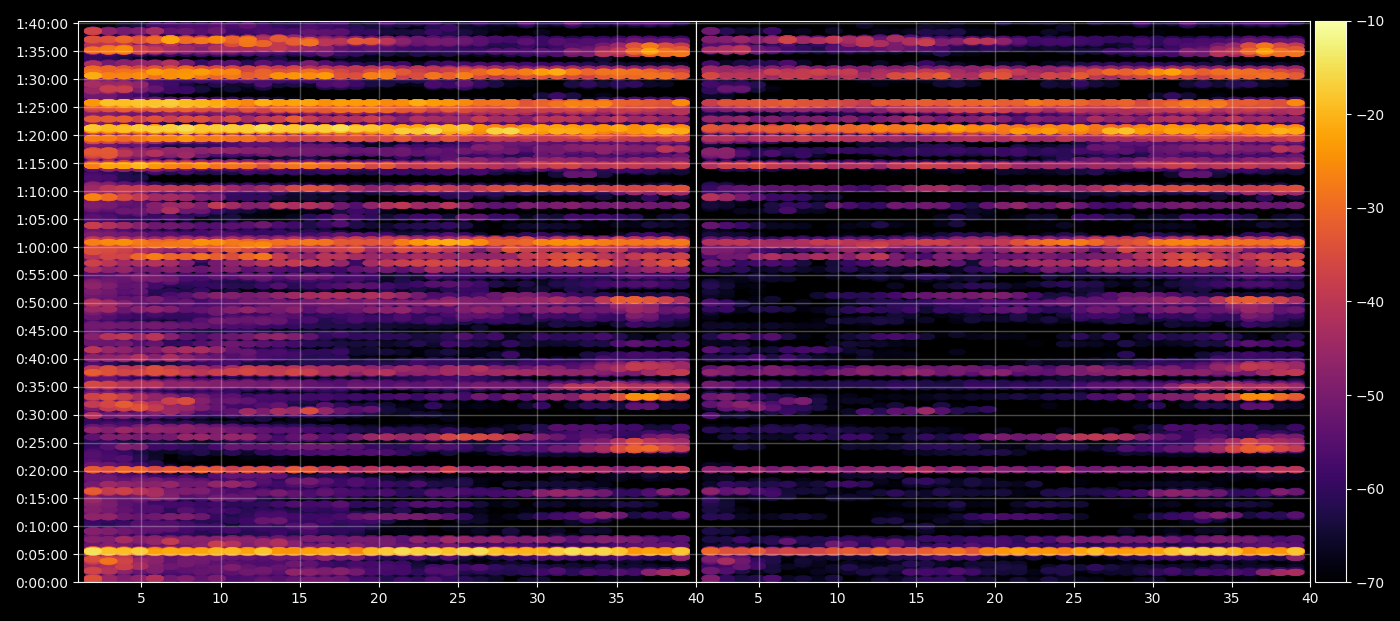This screenshot has width=1400, height=621.
Task: Click the −50 colorbar tick label
Action: (1369, 396)
